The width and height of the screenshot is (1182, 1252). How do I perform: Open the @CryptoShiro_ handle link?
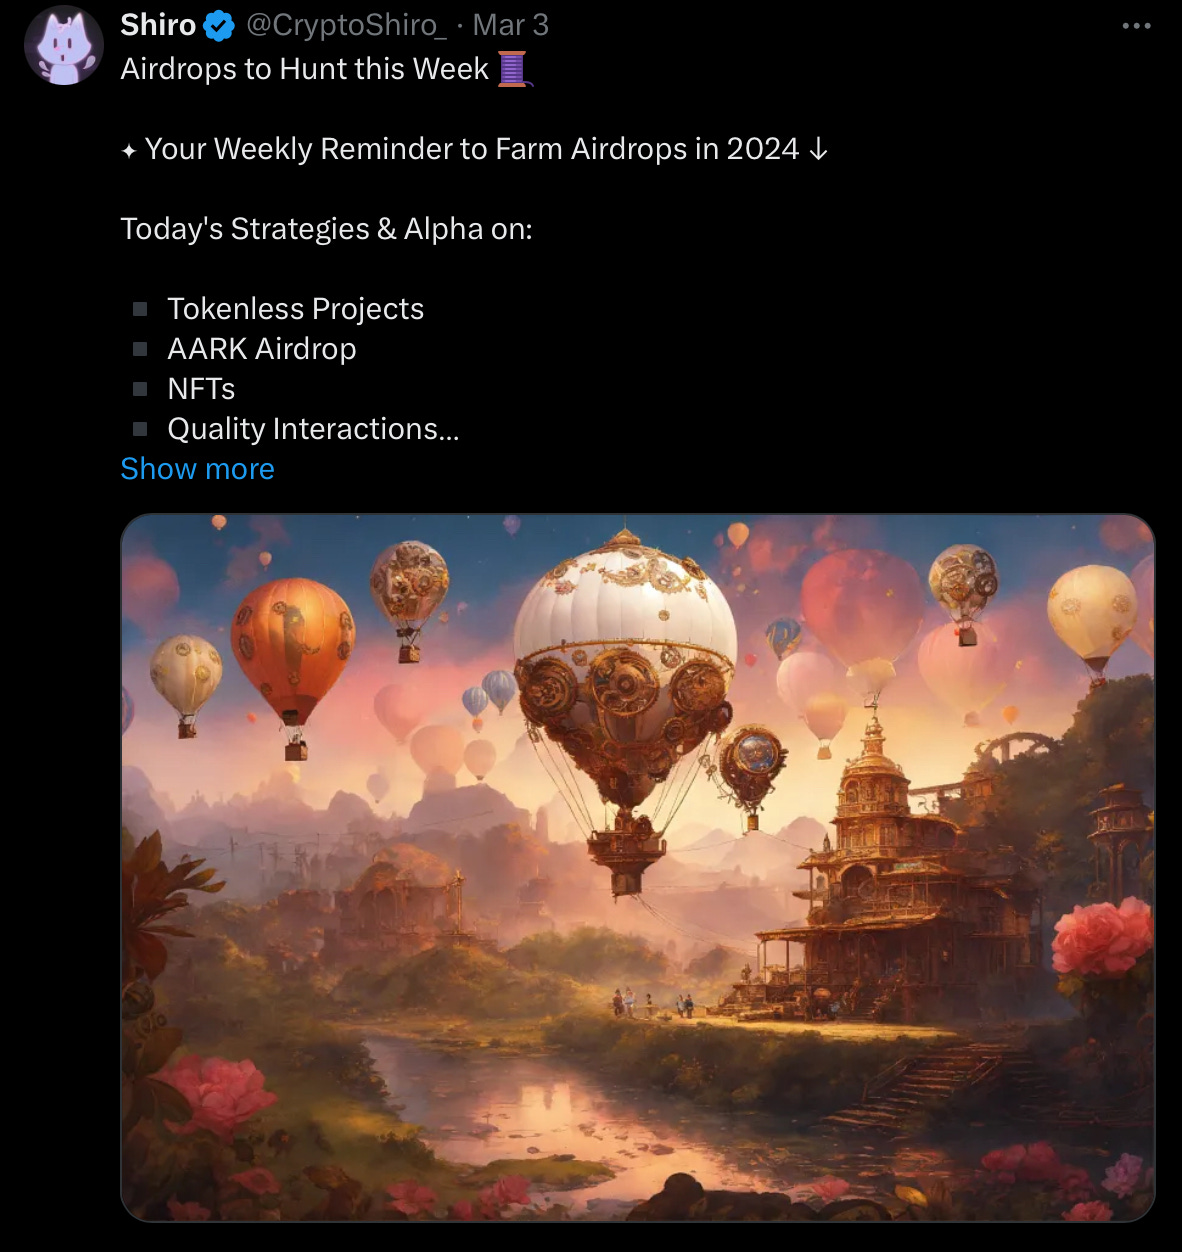coord(346,25)
